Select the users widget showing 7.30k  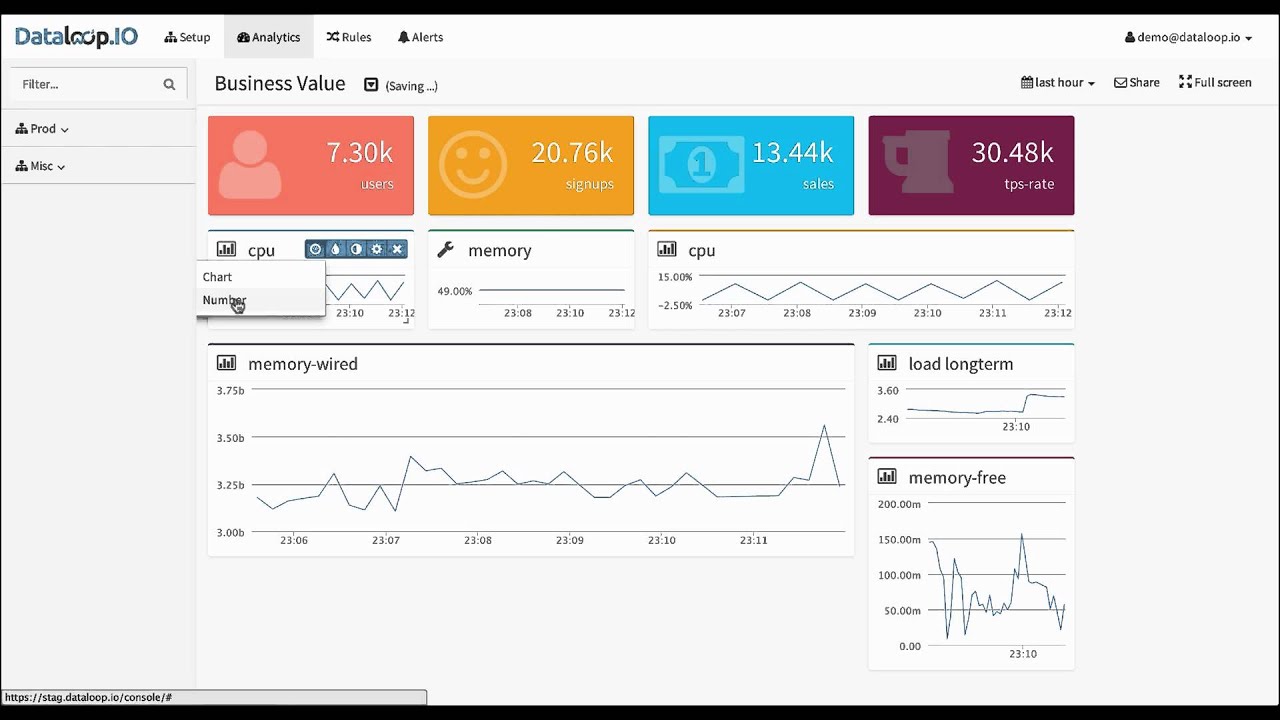coord(311,165)
